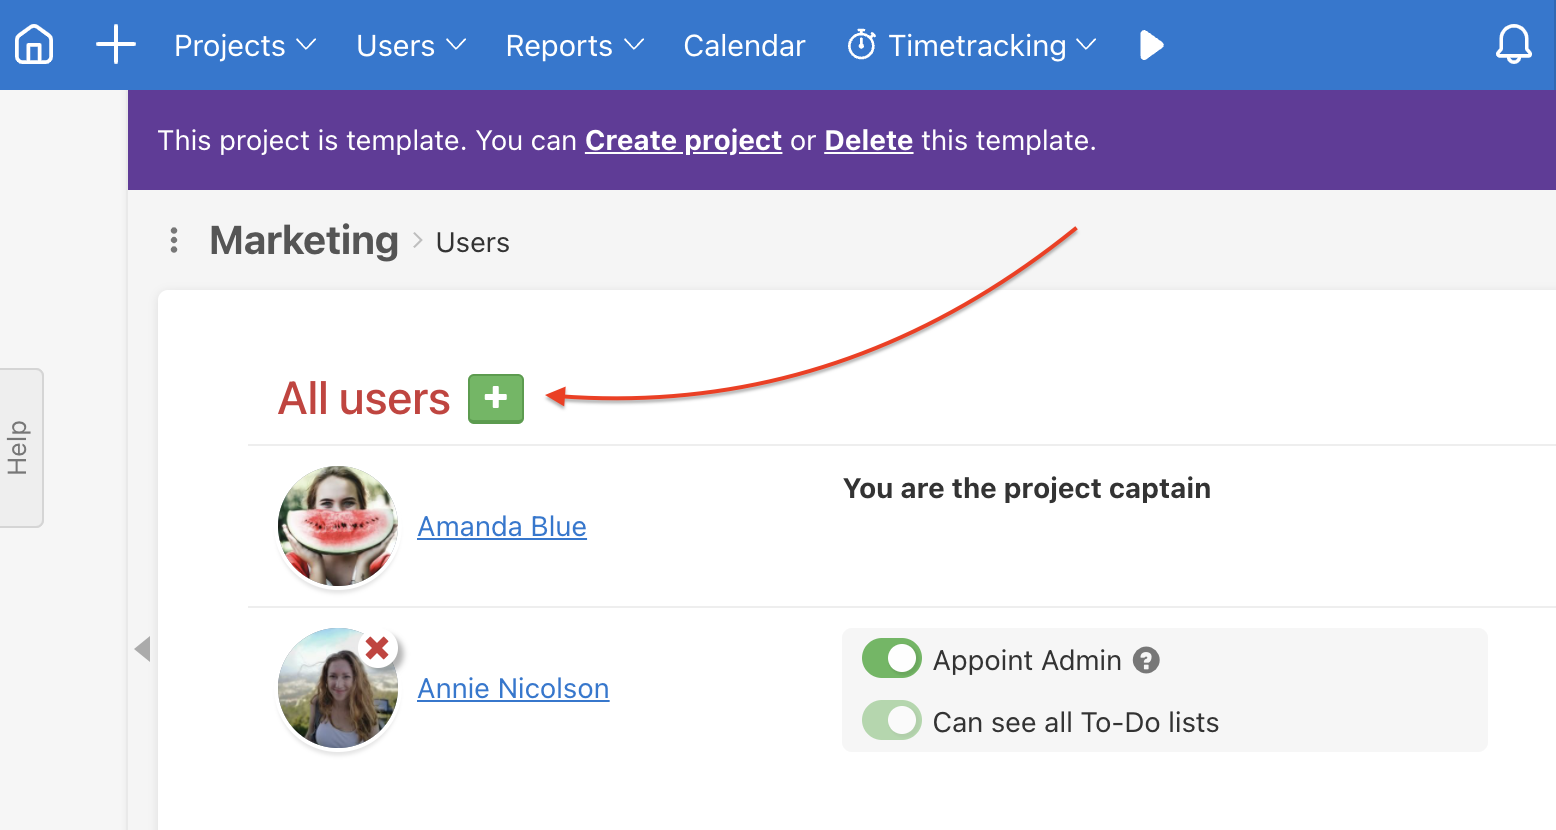Open the Help side tab
This screenshot has width=1556, height=830.
21,448
